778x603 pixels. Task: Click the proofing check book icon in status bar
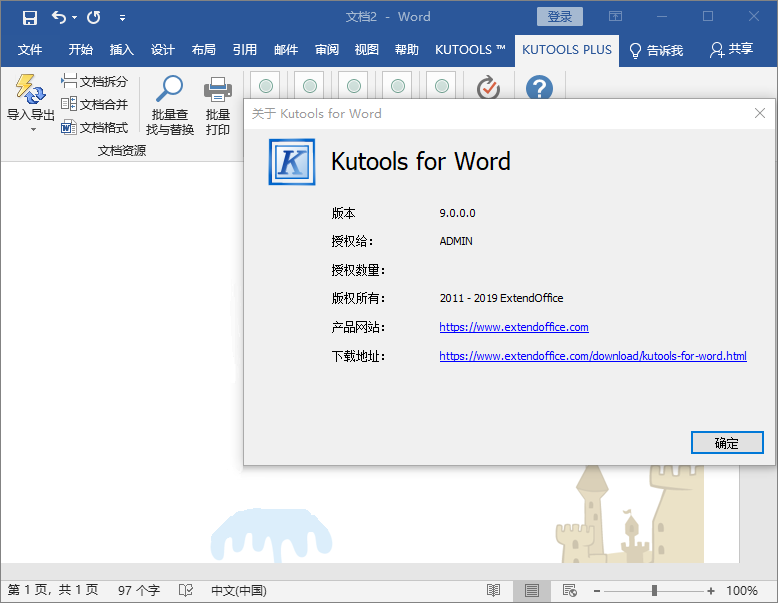186,590
